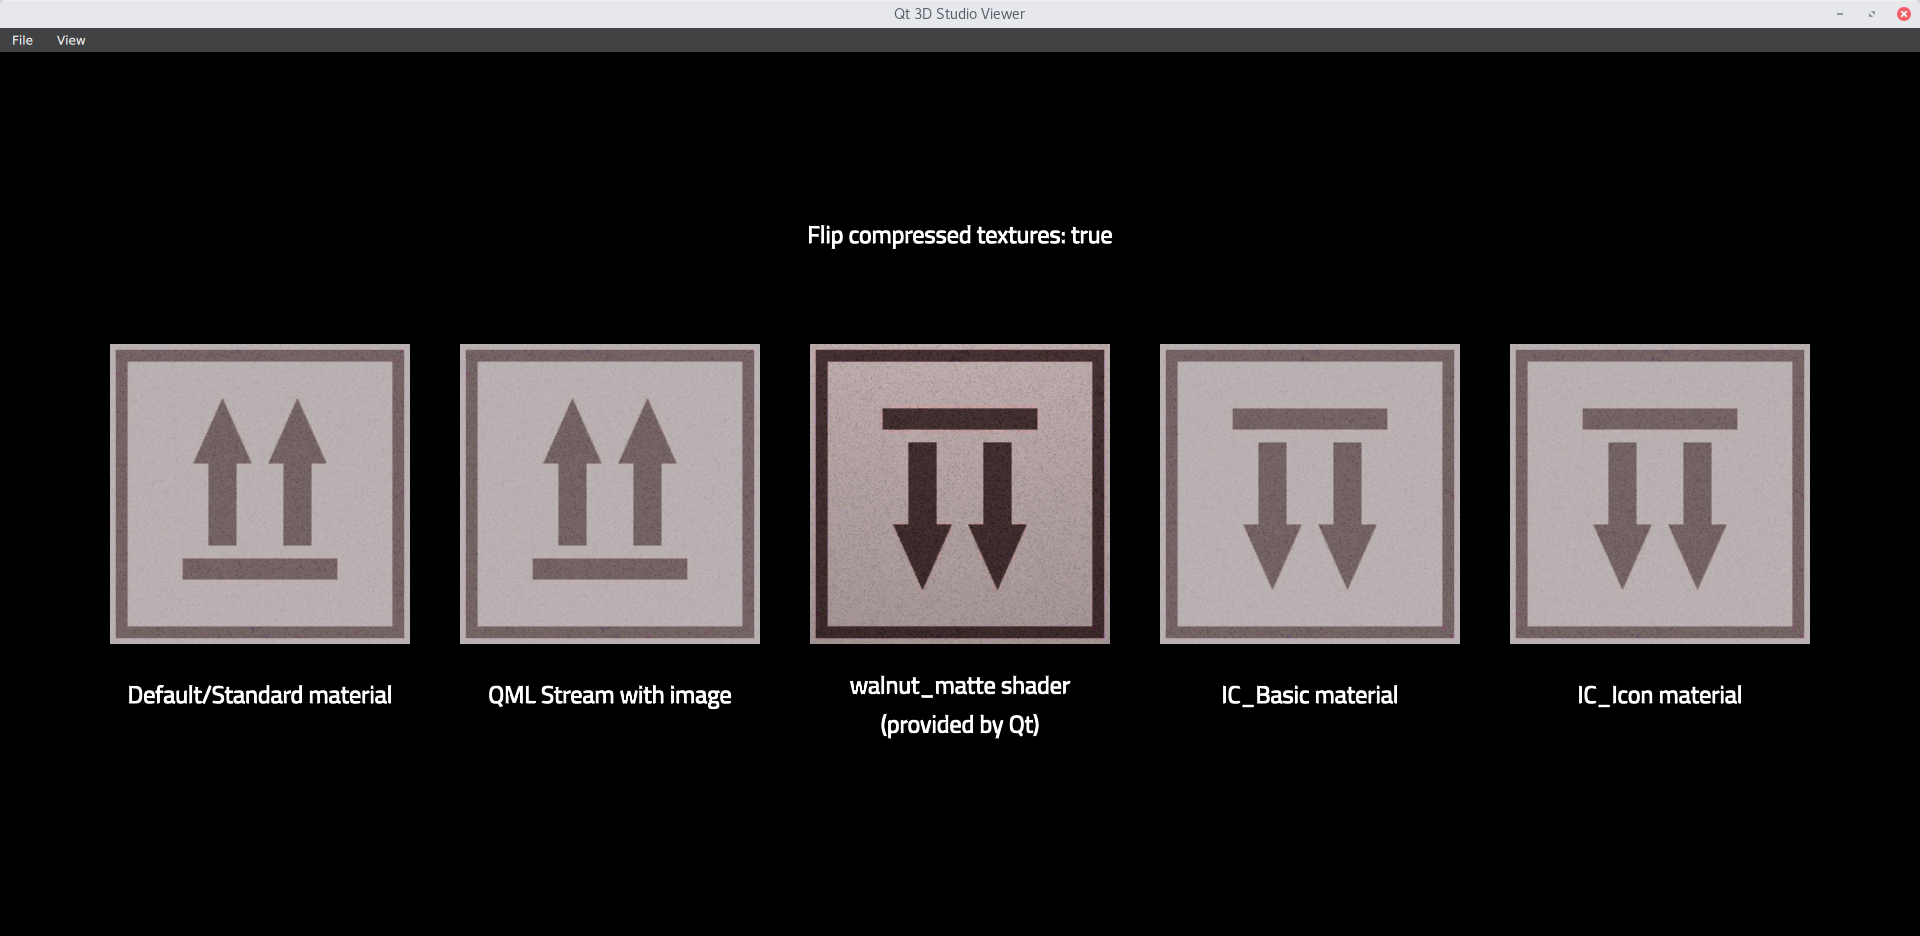Screen dimensions: 1920x936
Task: Open the View menu
Action: tap(71, 40)
